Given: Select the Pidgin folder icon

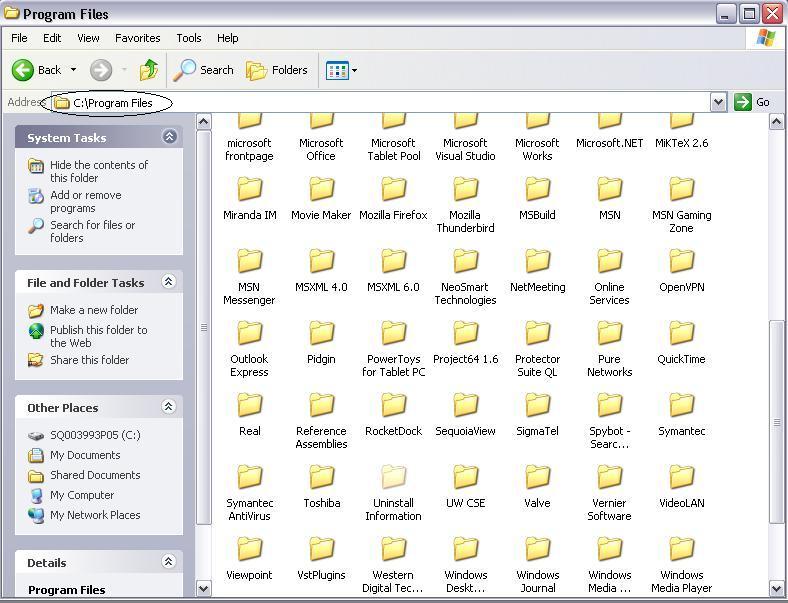Looking at the screenshot, I should pyautogui.click(x=321, y=334).
